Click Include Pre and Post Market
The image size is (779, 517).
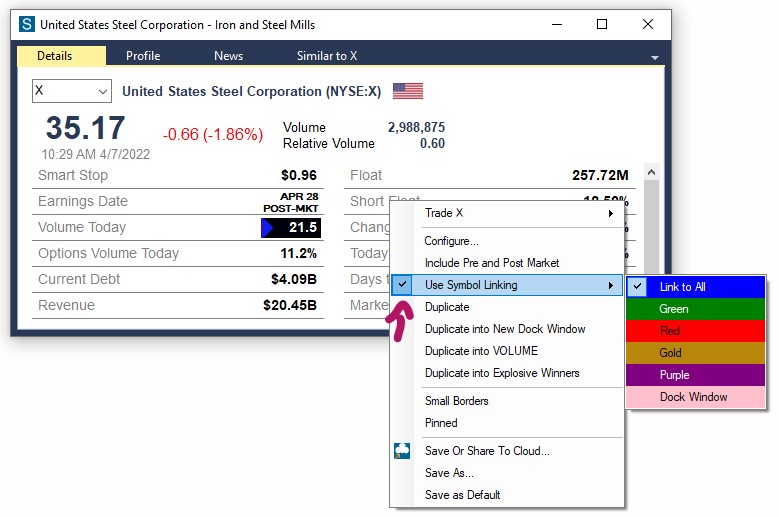point(491,263)
